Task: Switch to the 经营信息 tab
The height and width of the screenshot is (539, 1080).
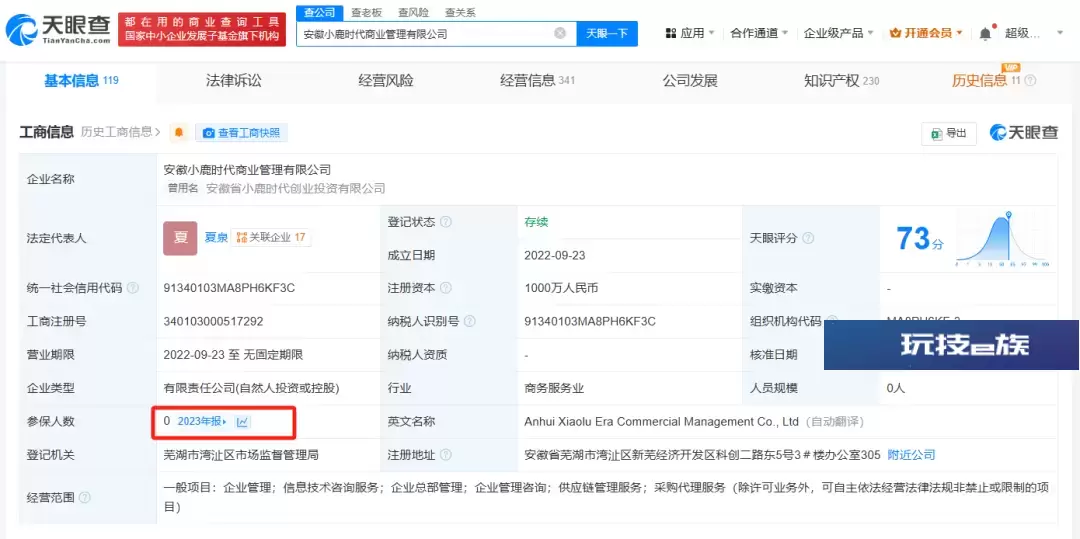Action: (537, 81)
